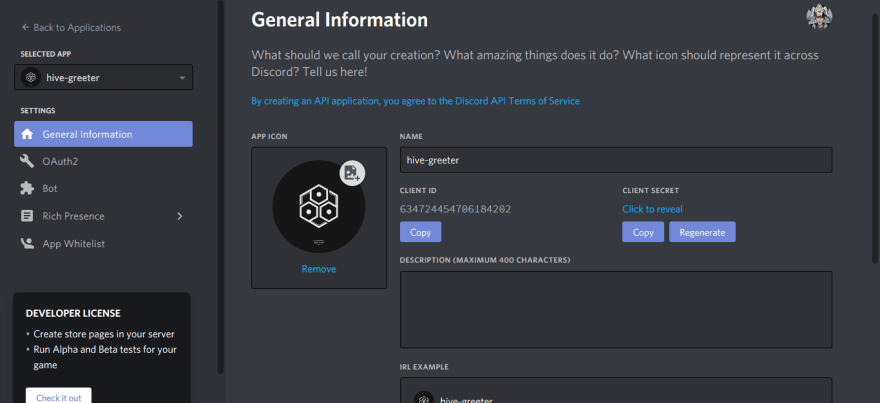
Task: Click the puzzle piece Bot icon
Action: click(x=27, y=189)
